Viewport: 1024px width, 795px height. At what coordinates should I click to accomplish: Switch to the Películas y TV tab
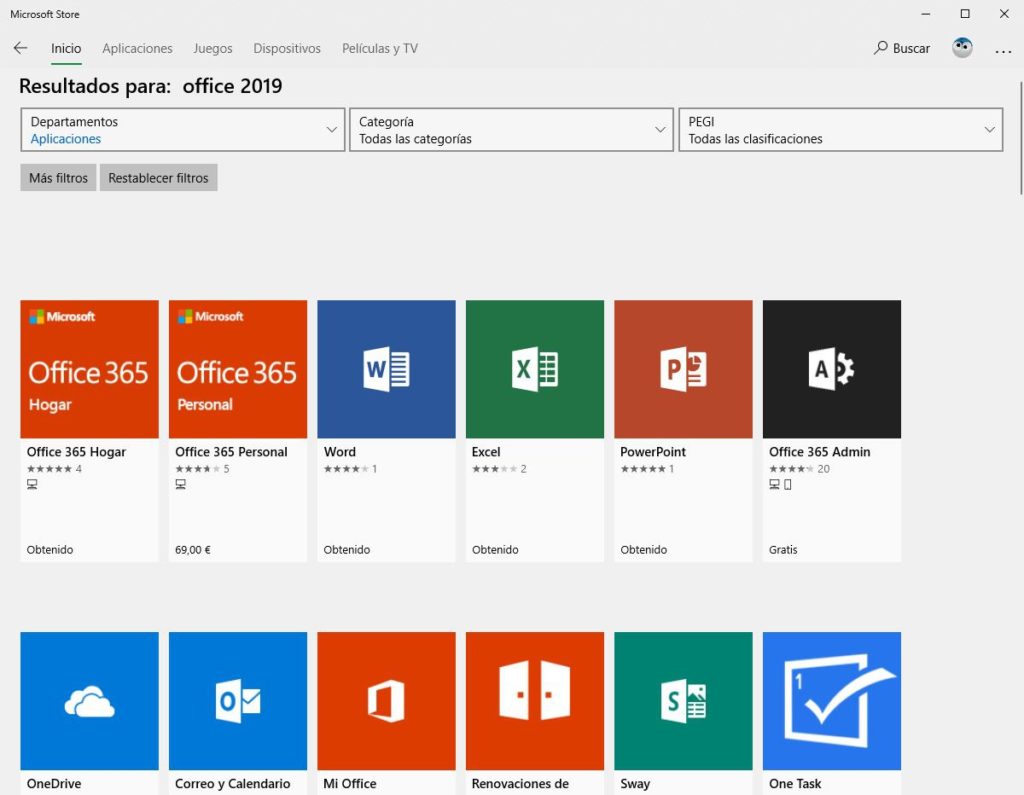tap(380, 48)
